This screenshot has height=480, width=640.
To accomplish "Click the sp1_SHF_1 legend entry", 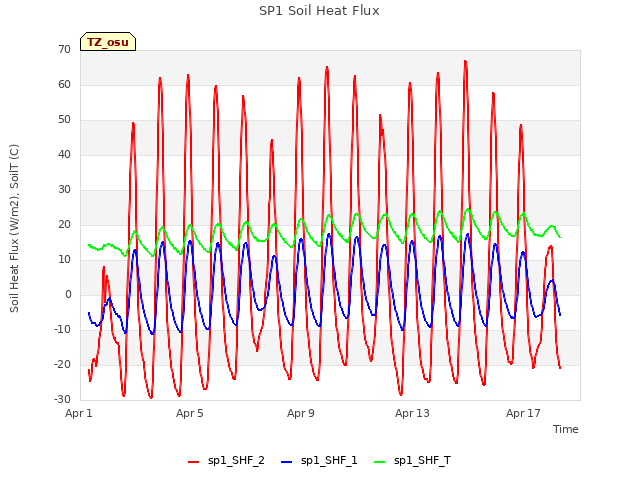I will (x=319, y=461).
